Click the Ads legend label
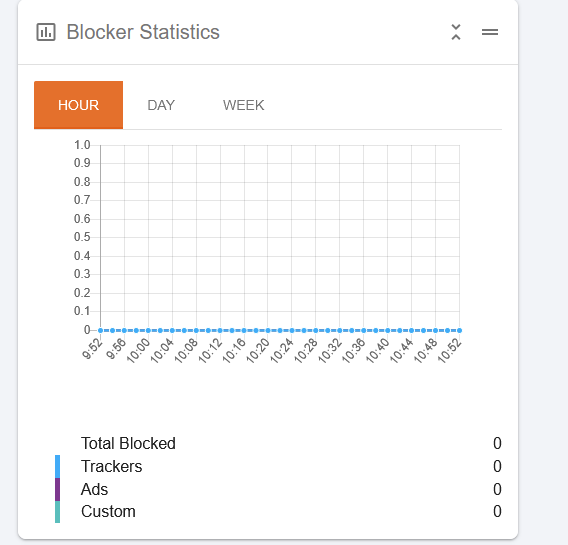568x545 pixels. [94, 489]
